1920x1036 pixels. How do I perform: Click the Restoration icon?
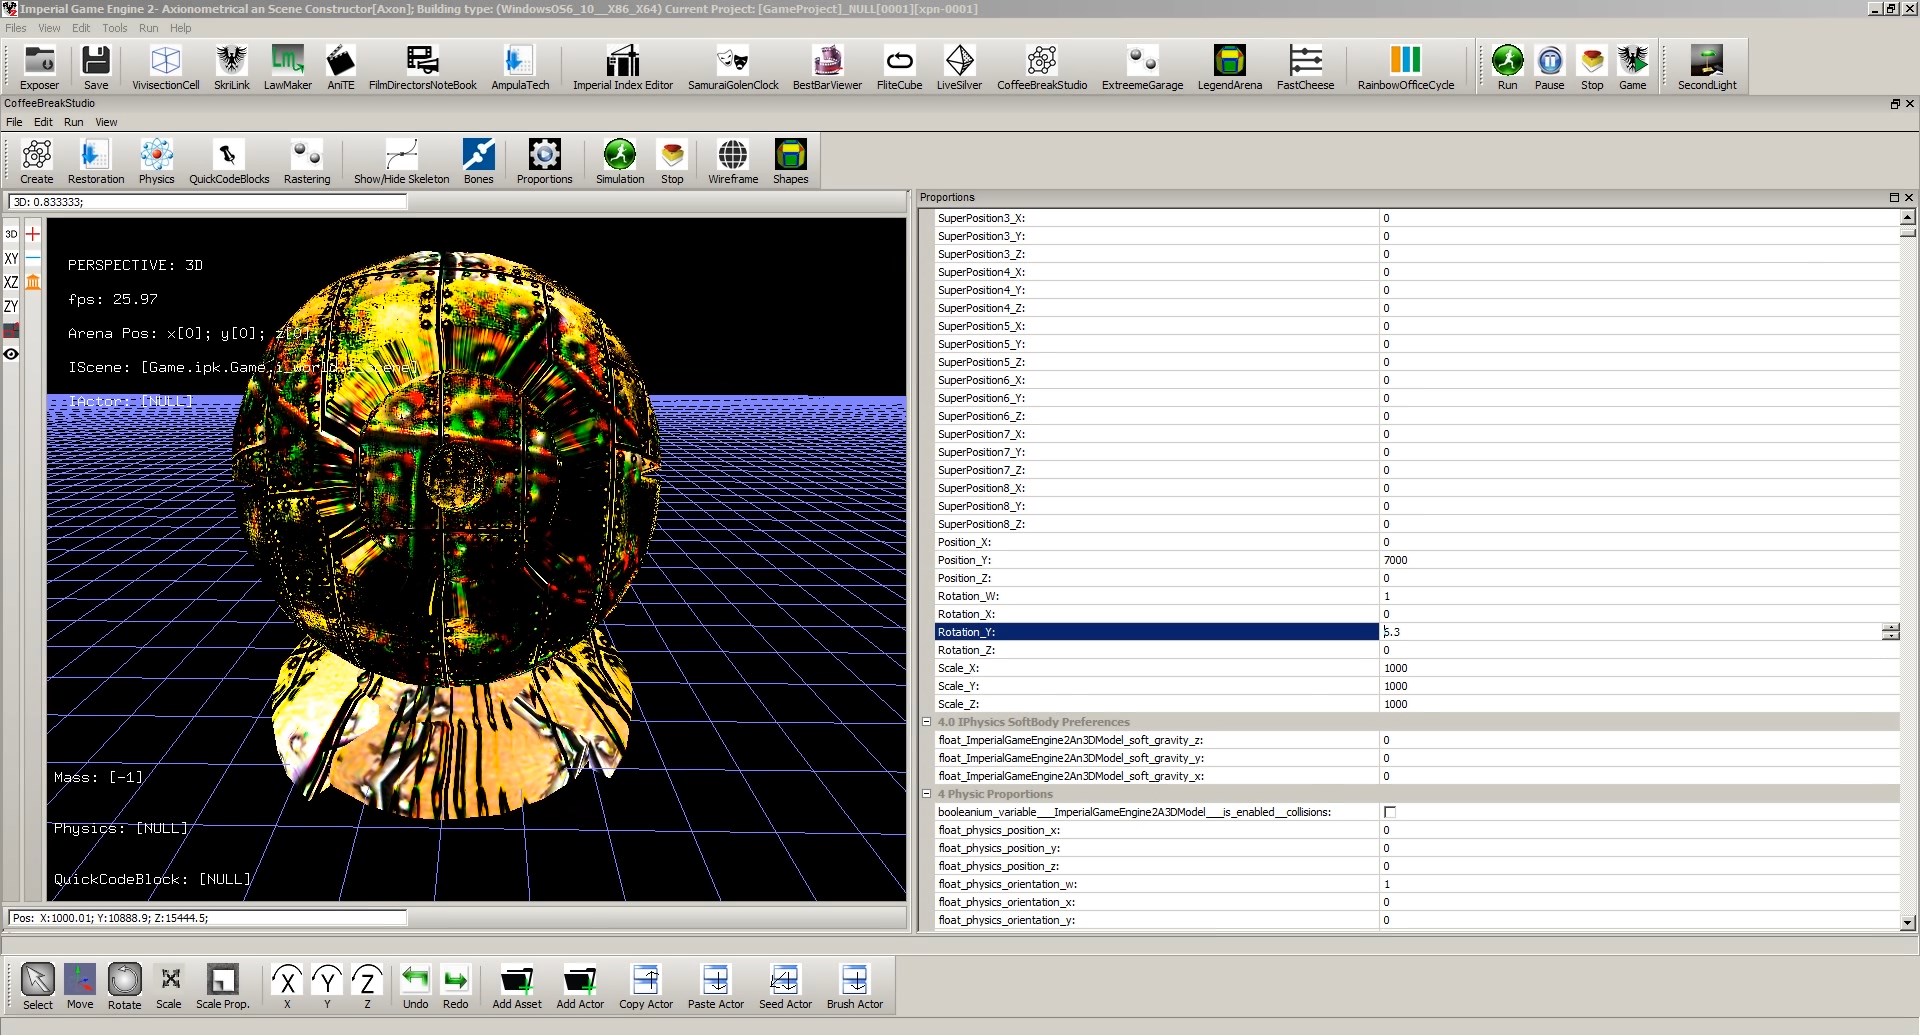[x=96, y=161]
